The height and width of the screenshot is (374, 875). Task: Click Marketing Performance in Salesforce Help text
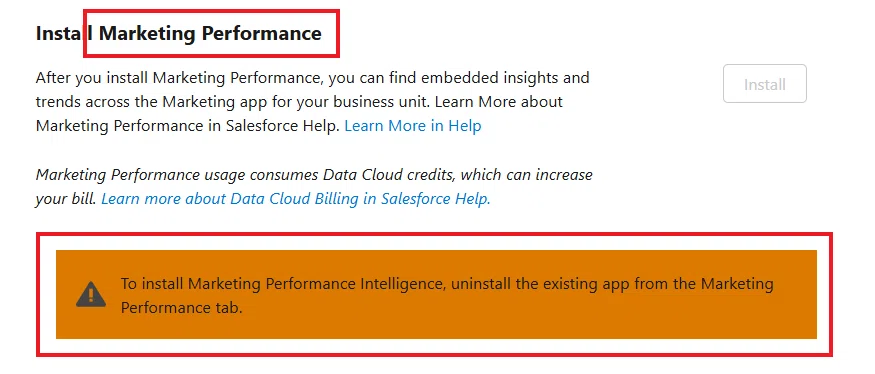188,126
